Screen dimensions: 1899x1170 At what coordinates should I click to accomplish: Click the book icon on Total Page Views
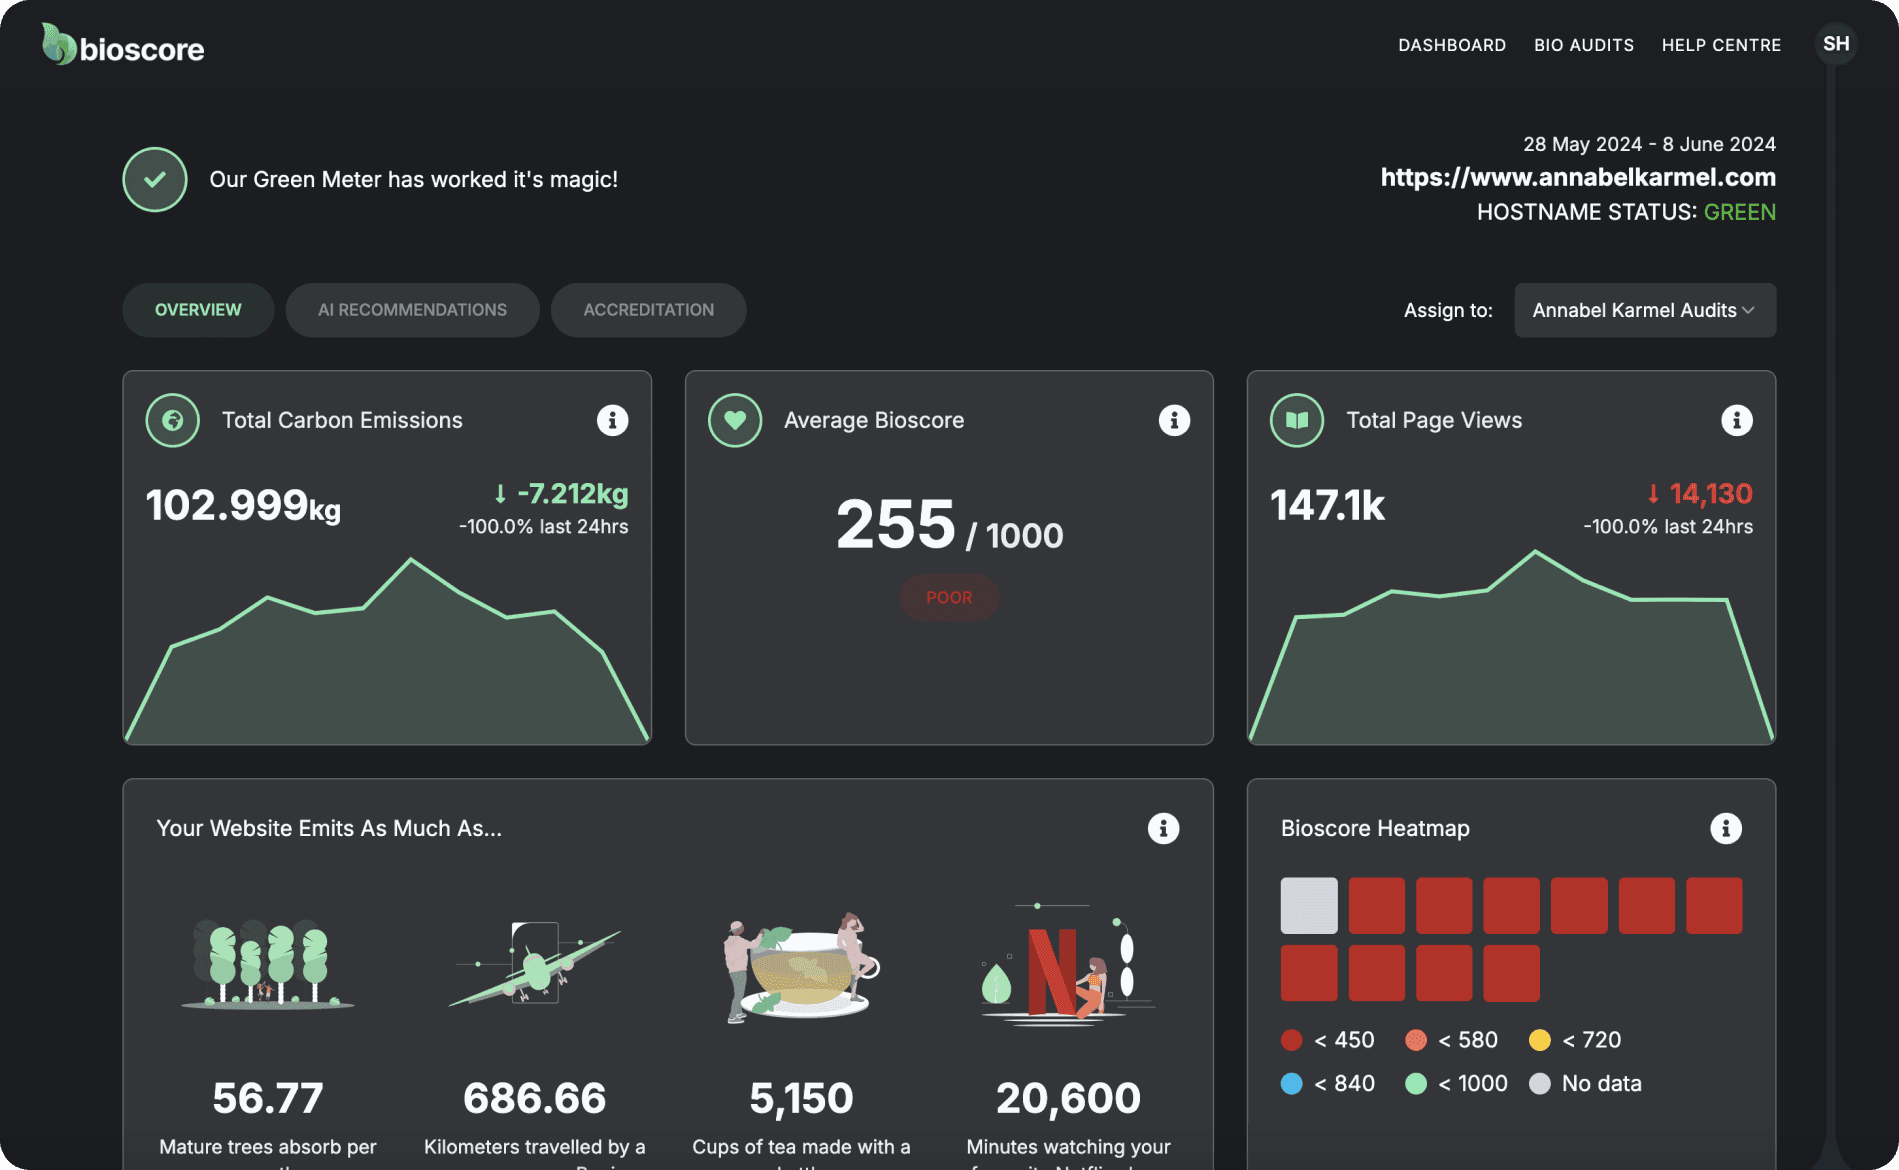[1297, 420]
